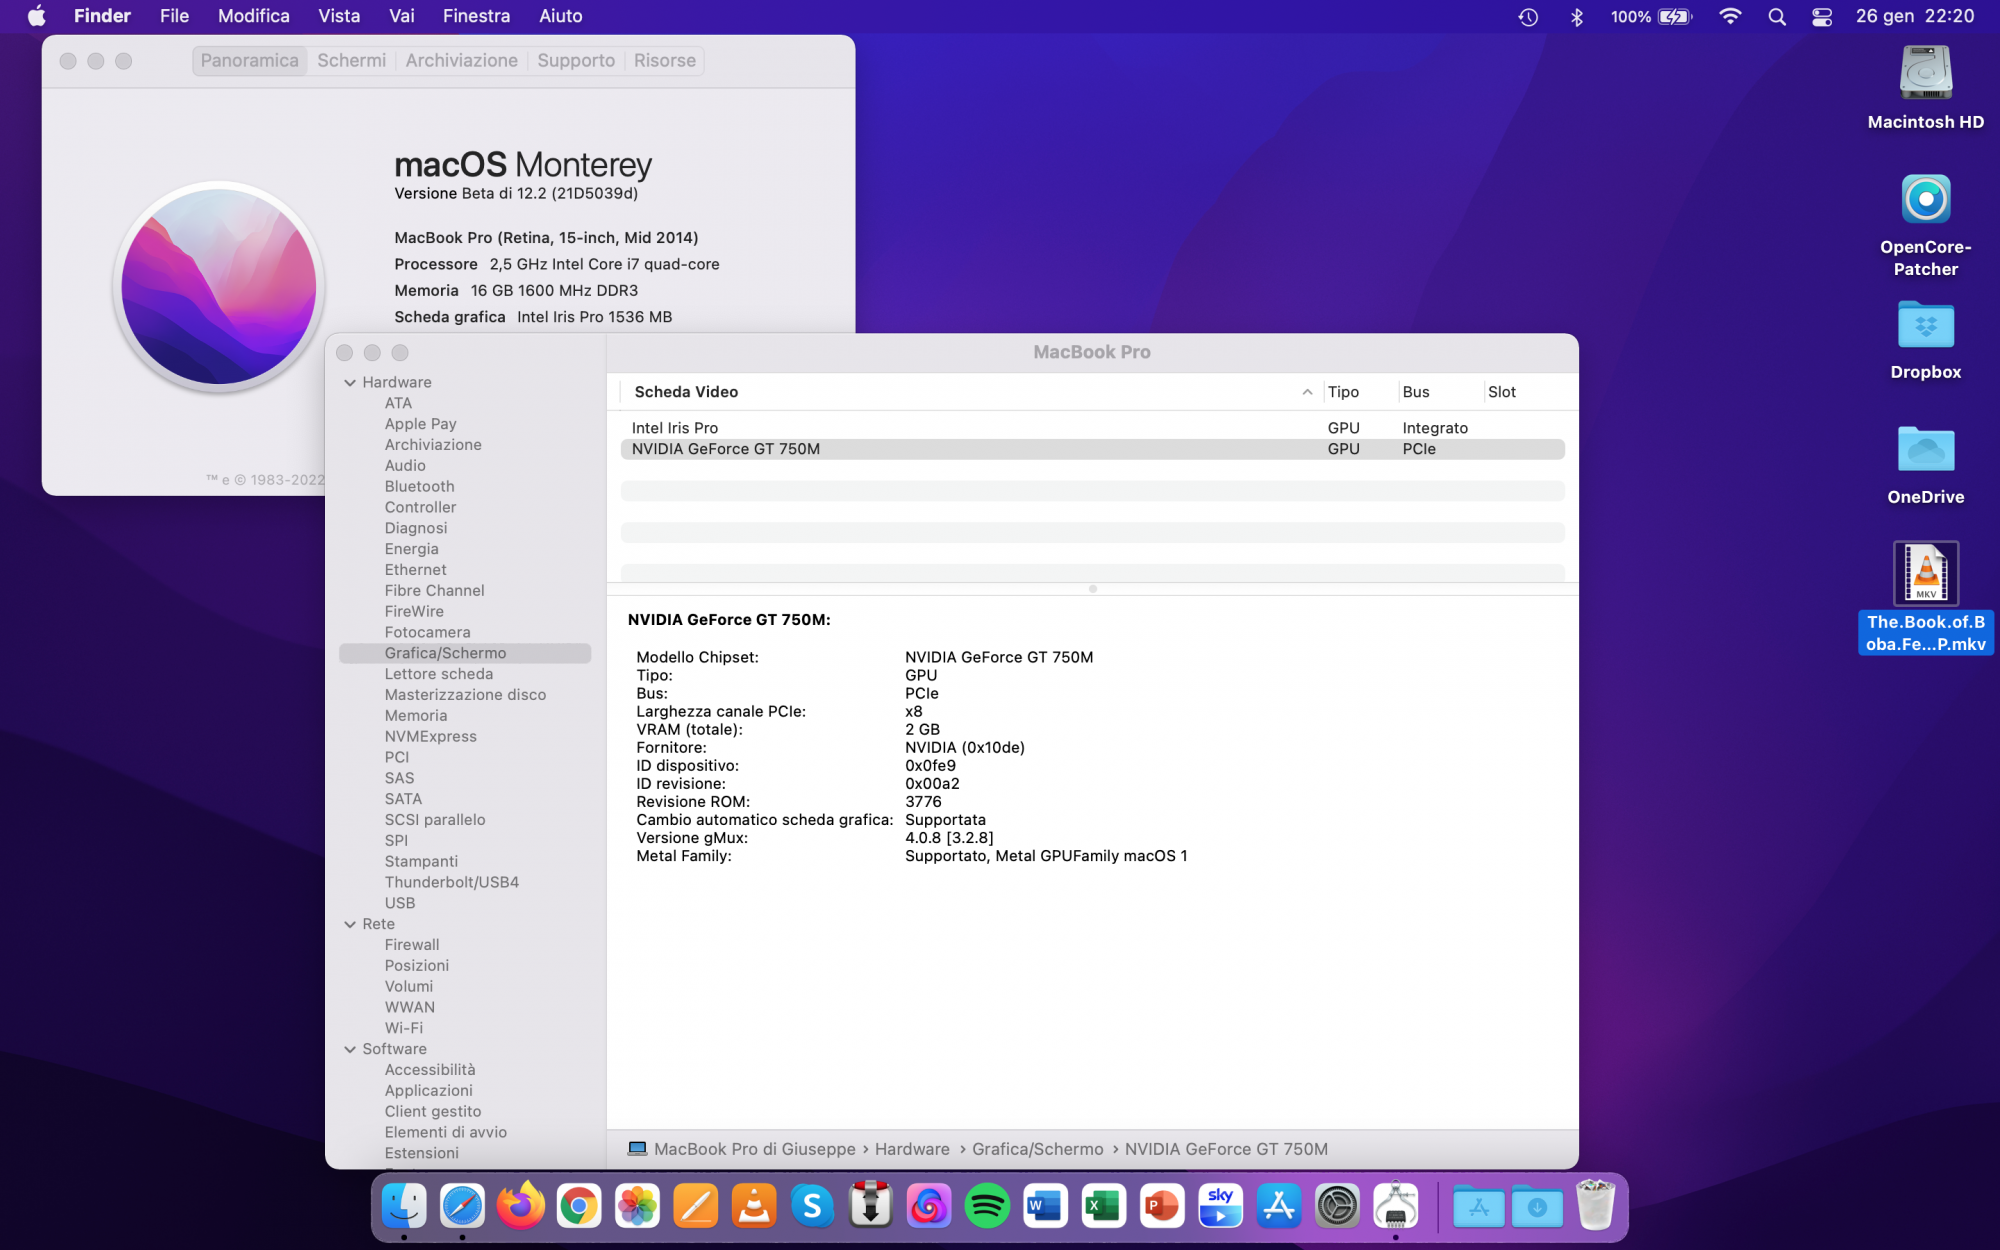Select OpenCore-Patcher desktop icon
Screen dimensions: 2000x1250
click(1925, 200)
